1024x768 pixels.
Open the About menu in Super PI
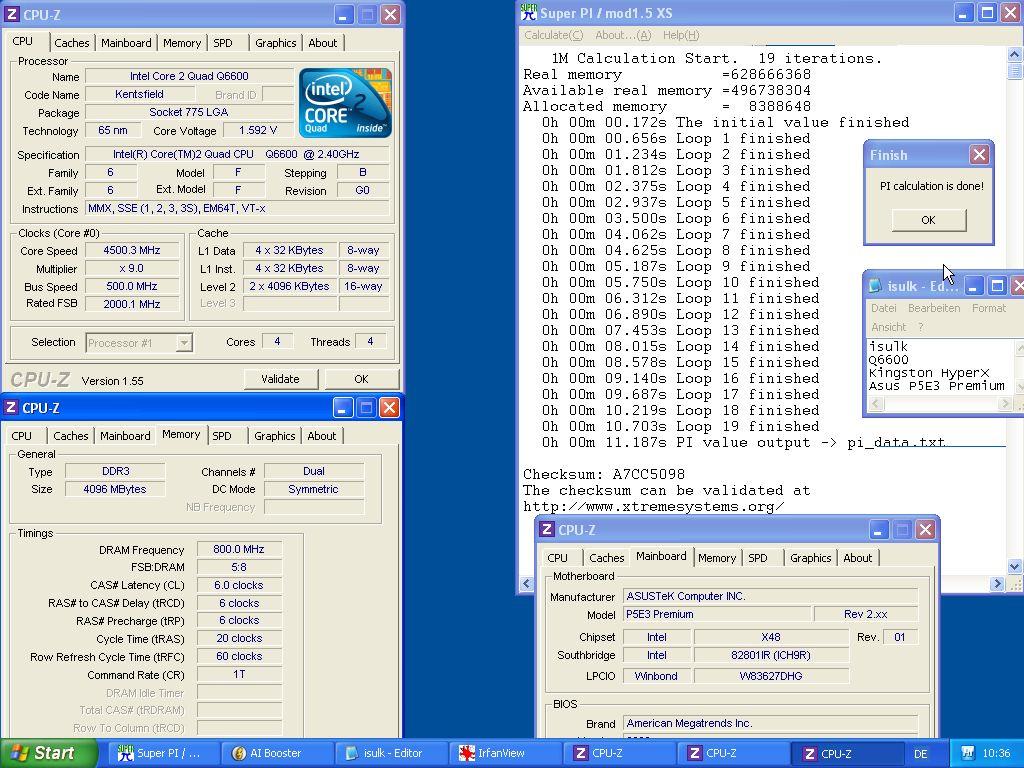623,35
